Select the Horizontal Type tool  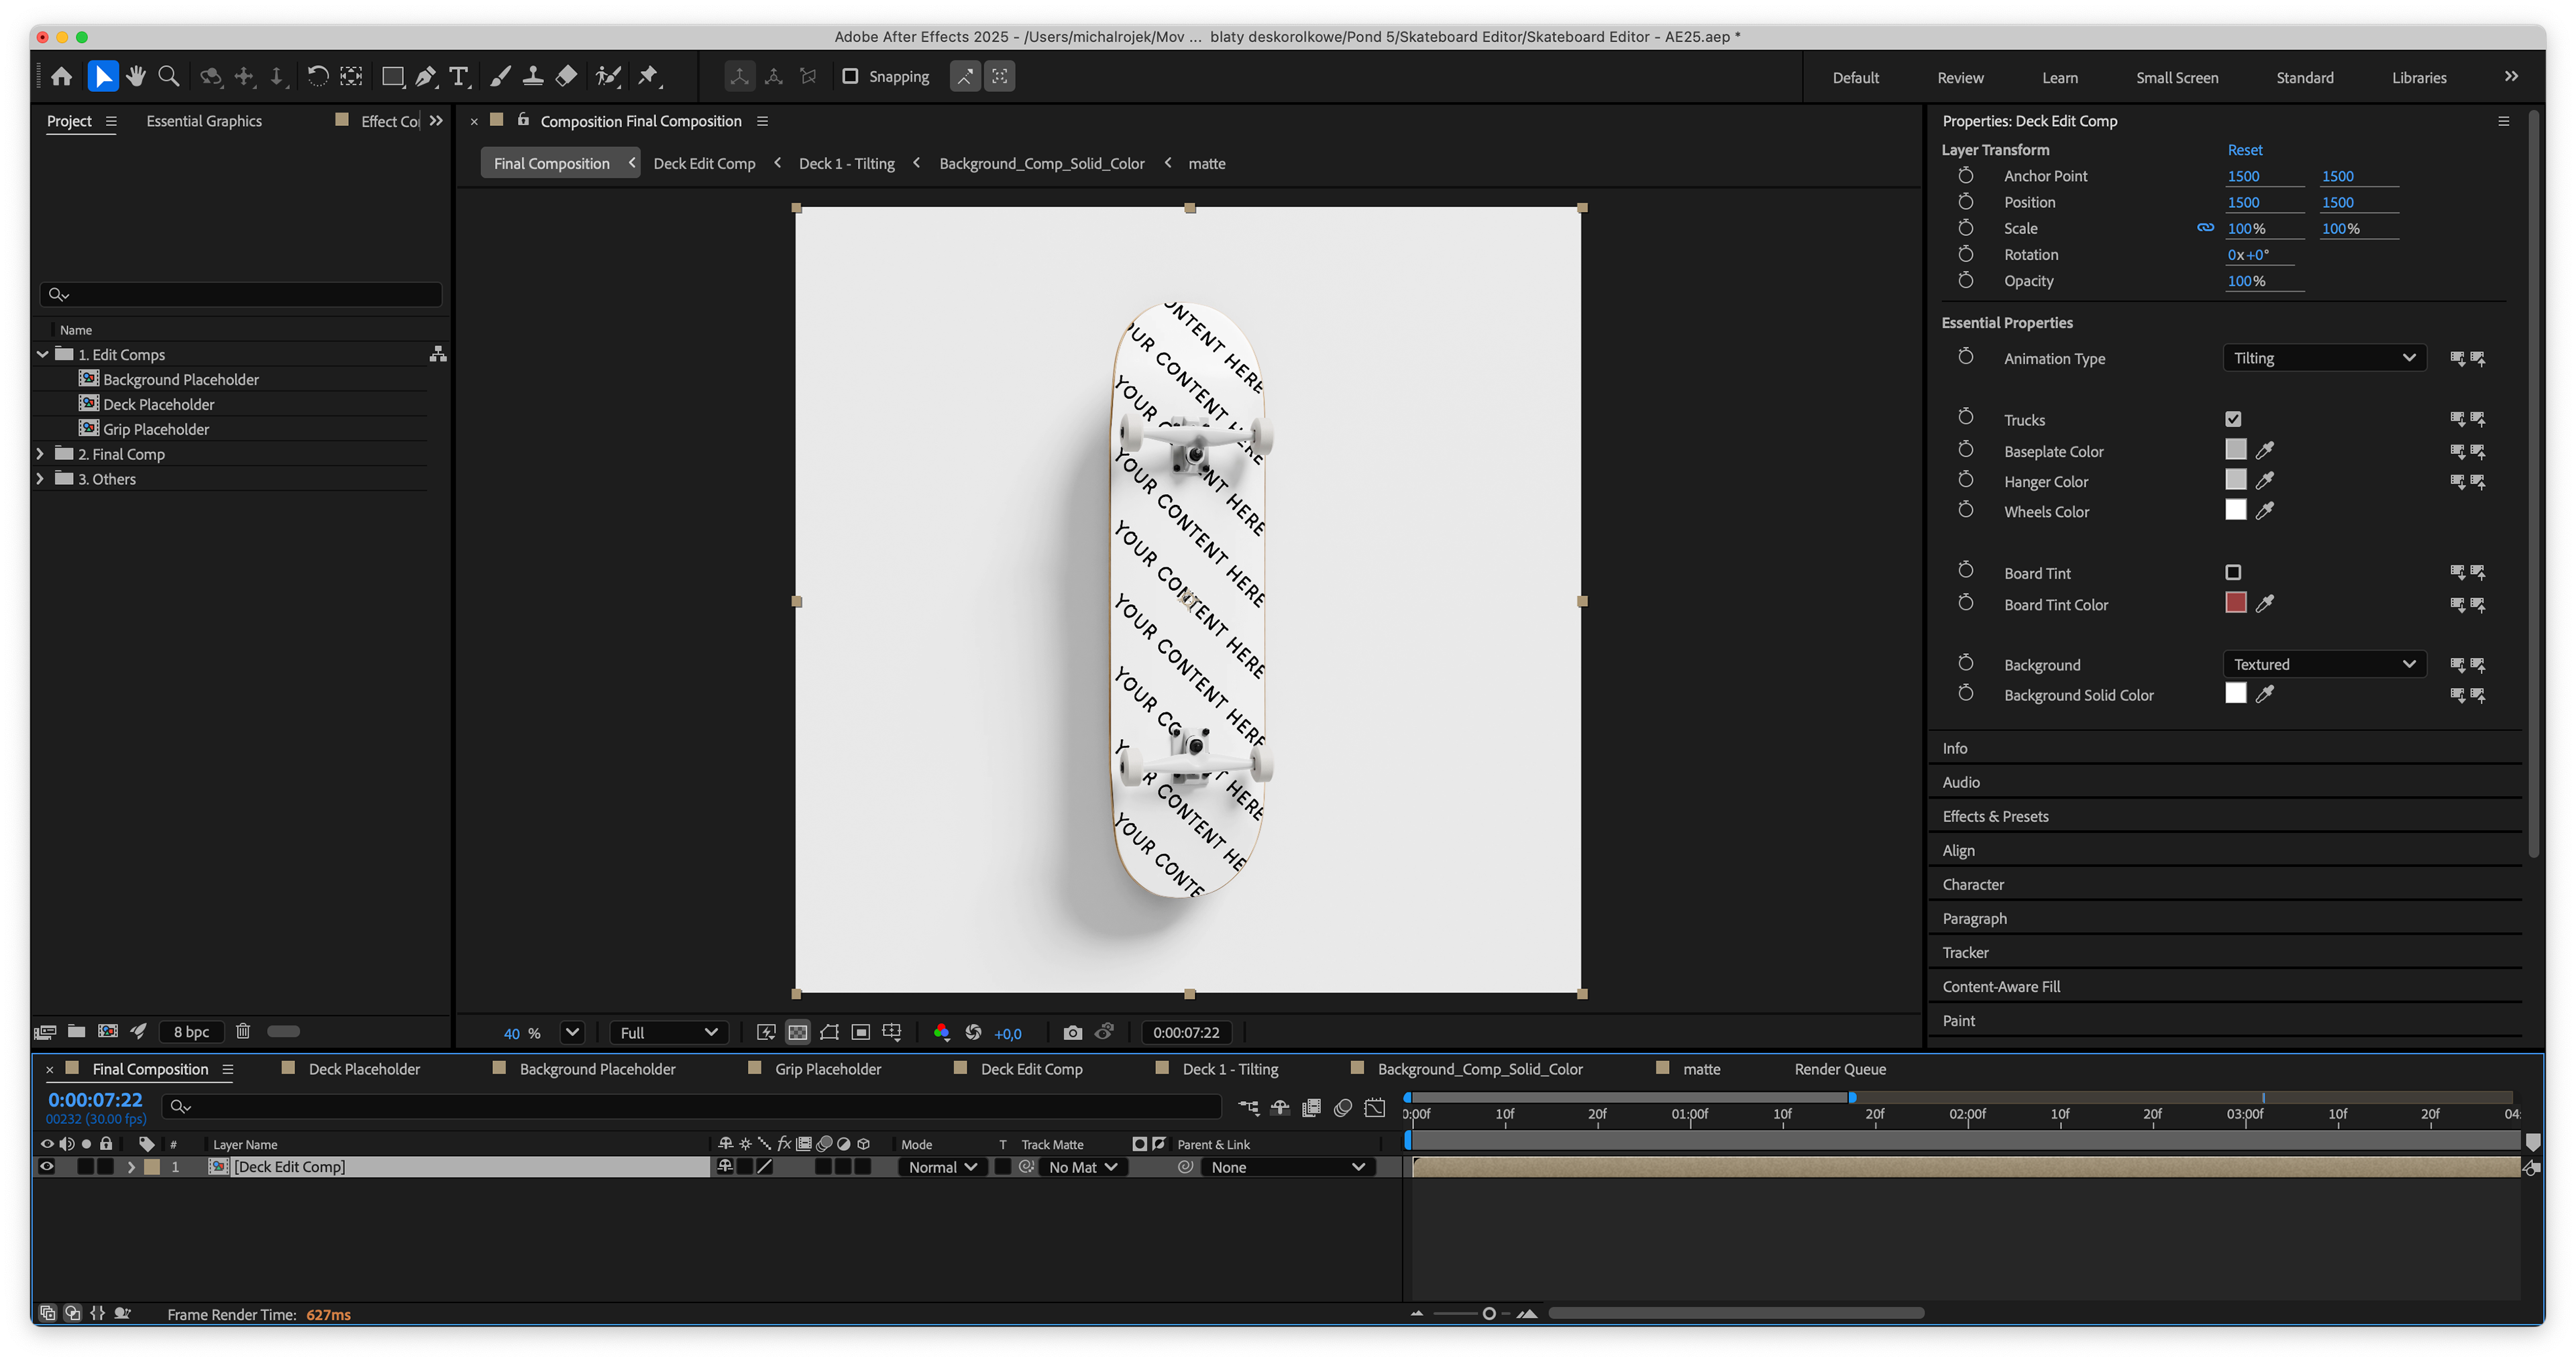tap(459, 76)
